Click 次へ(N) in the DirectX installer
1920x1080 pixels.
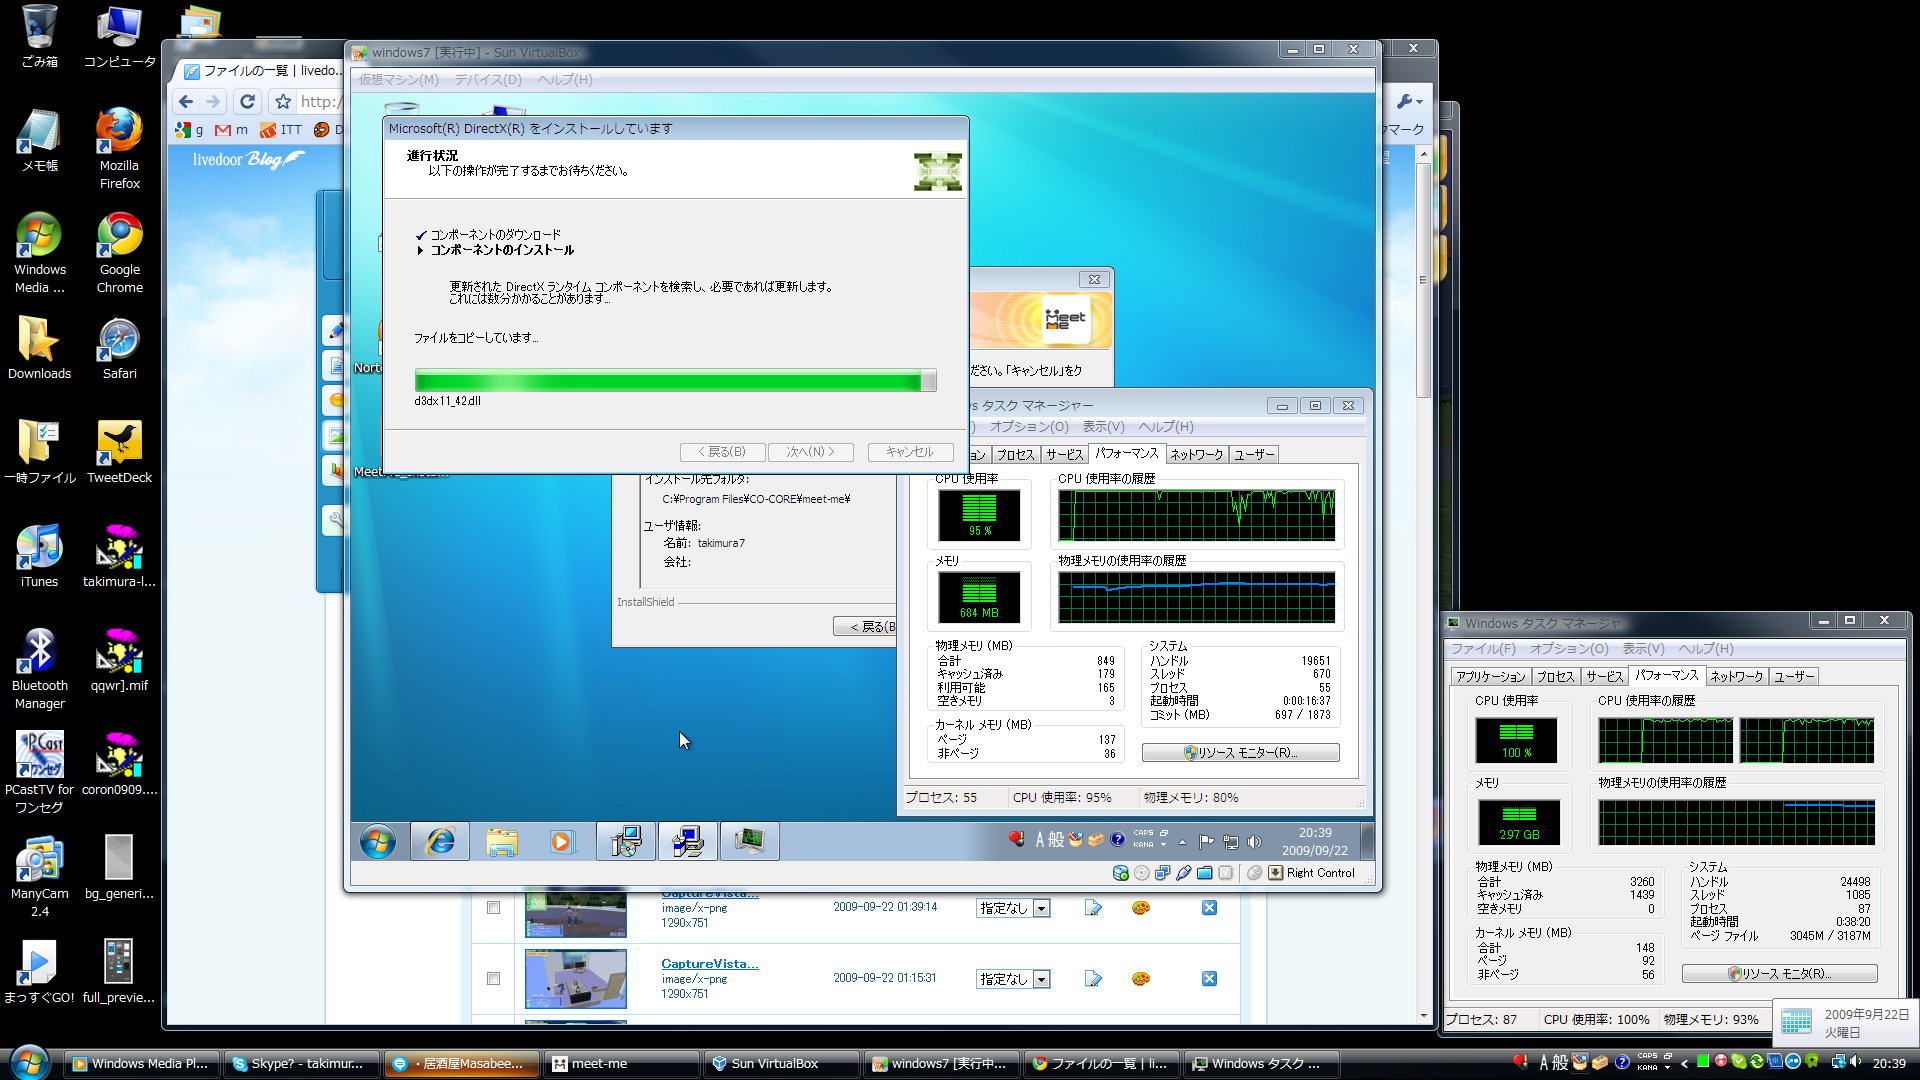810,452
